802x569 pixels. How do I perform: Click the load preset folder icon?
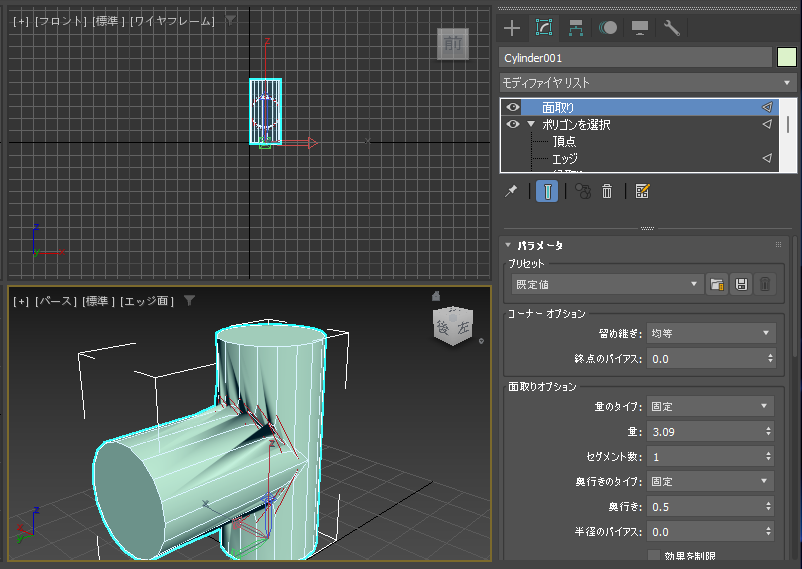(x=717, y=284)
